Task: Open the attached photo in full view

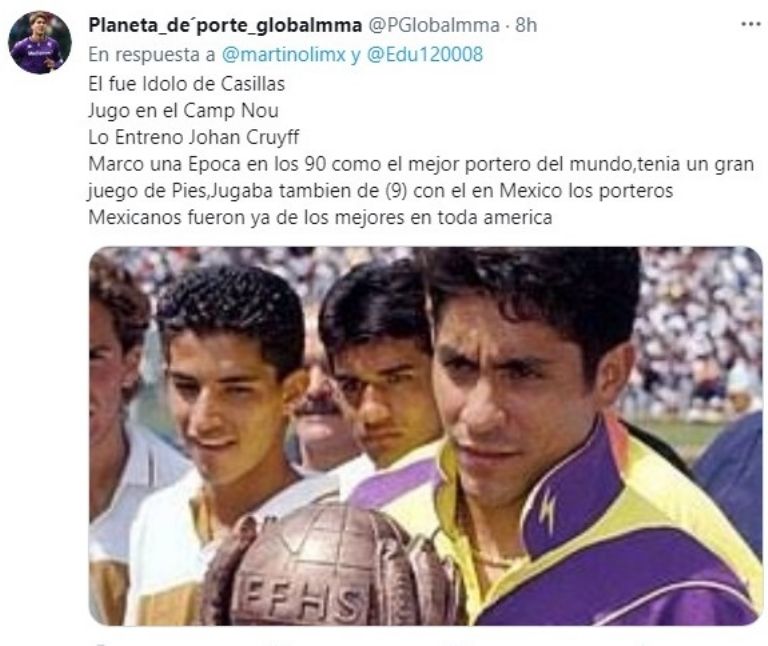Action: (x=426, y=436)
